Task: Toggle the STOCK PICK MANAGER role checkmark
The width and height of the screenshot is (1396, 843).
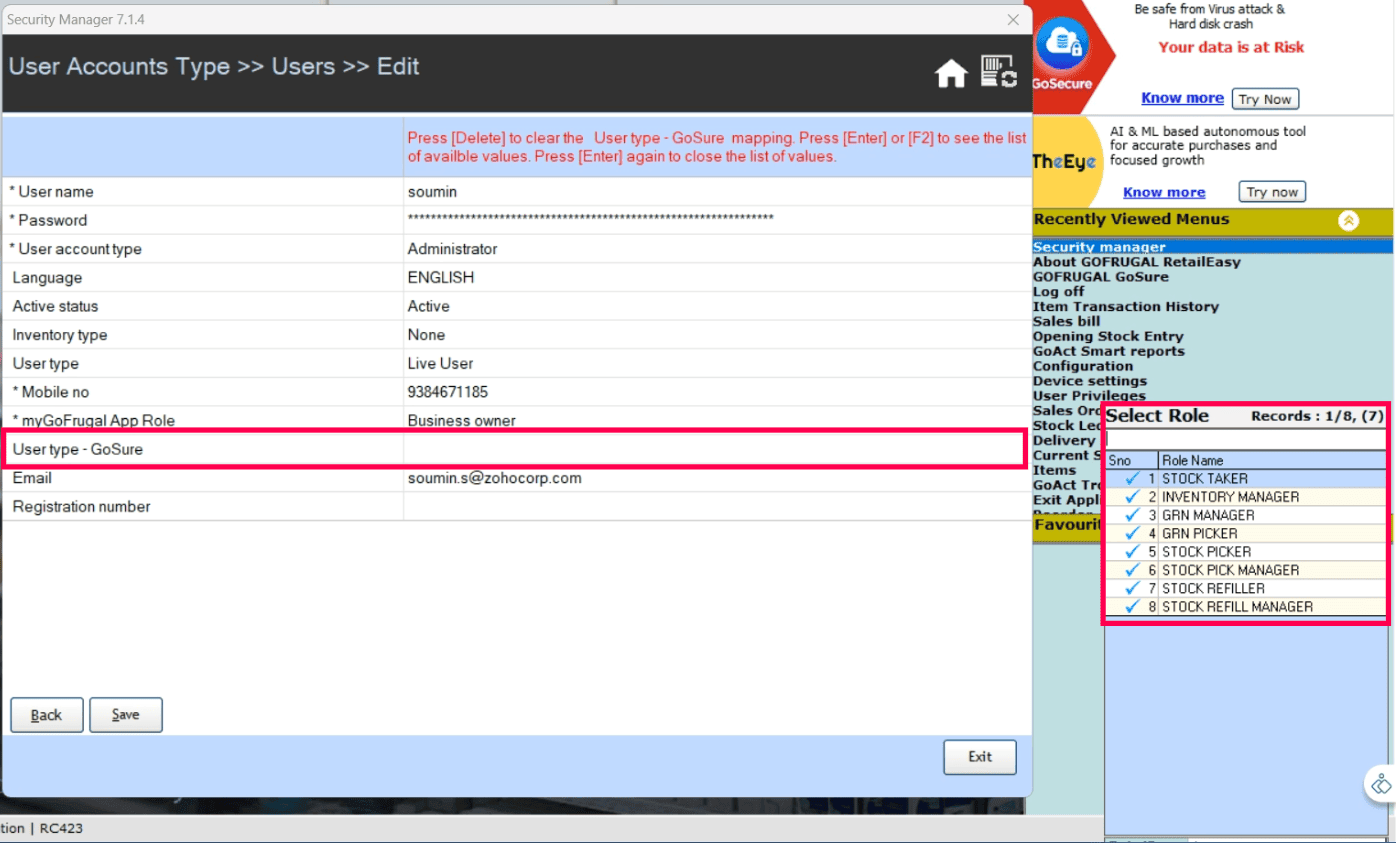Action: 1132,570
